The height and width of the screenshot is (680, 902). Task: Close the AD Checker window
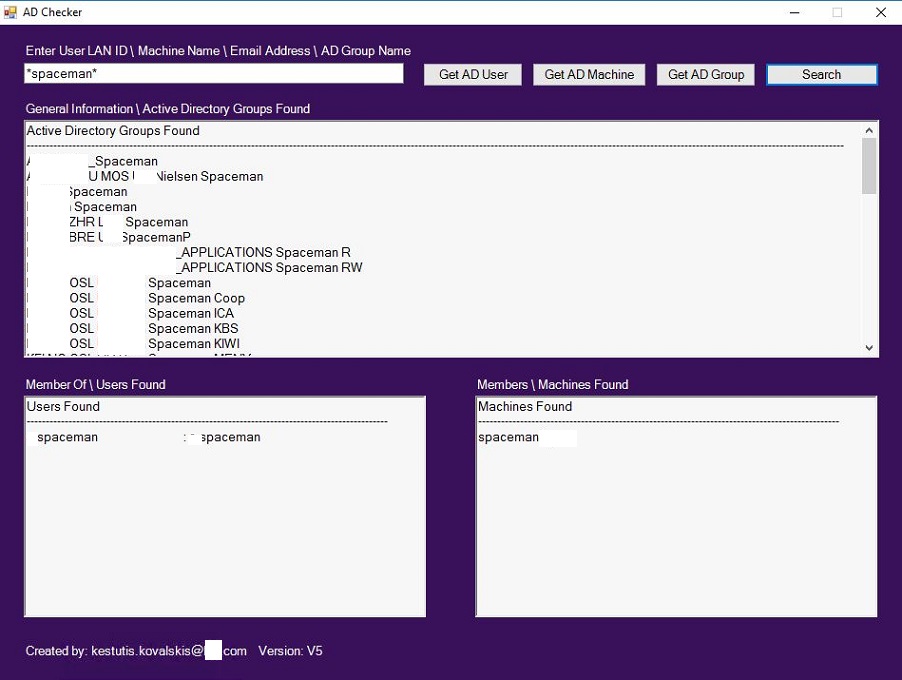point(881,12)
